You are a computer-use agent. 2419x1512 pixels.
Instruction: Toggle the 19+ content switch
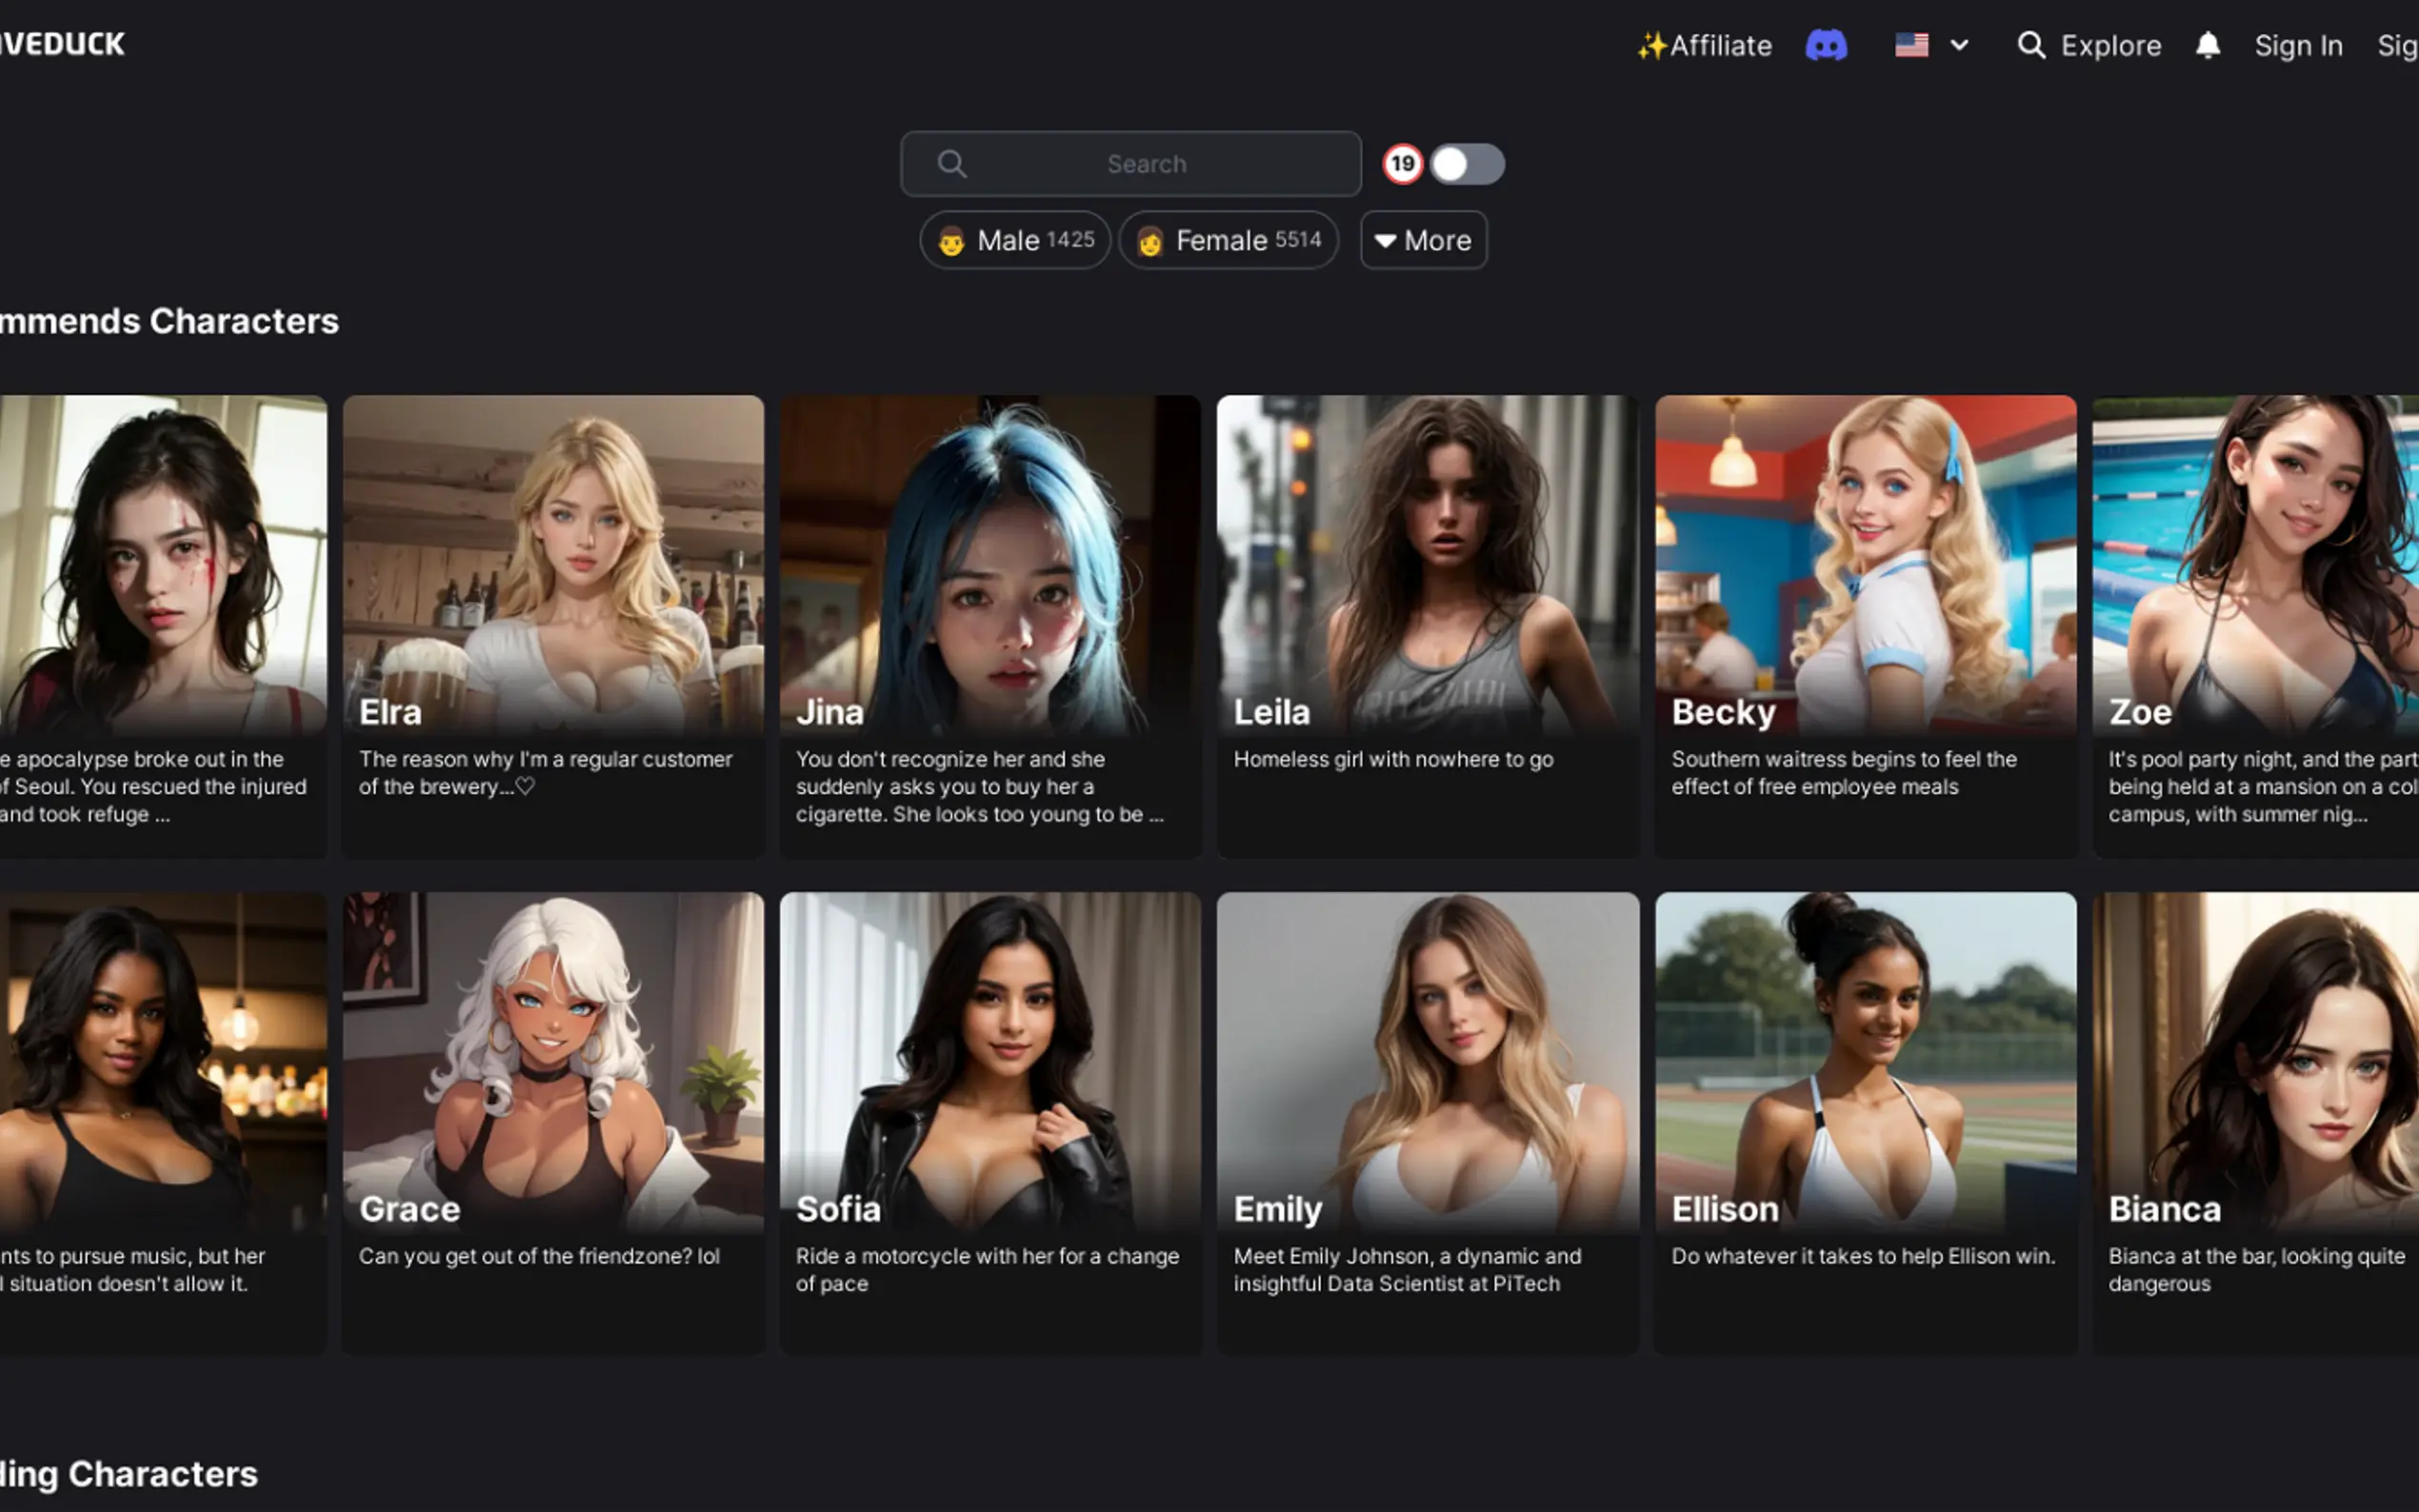[1466, 164]
